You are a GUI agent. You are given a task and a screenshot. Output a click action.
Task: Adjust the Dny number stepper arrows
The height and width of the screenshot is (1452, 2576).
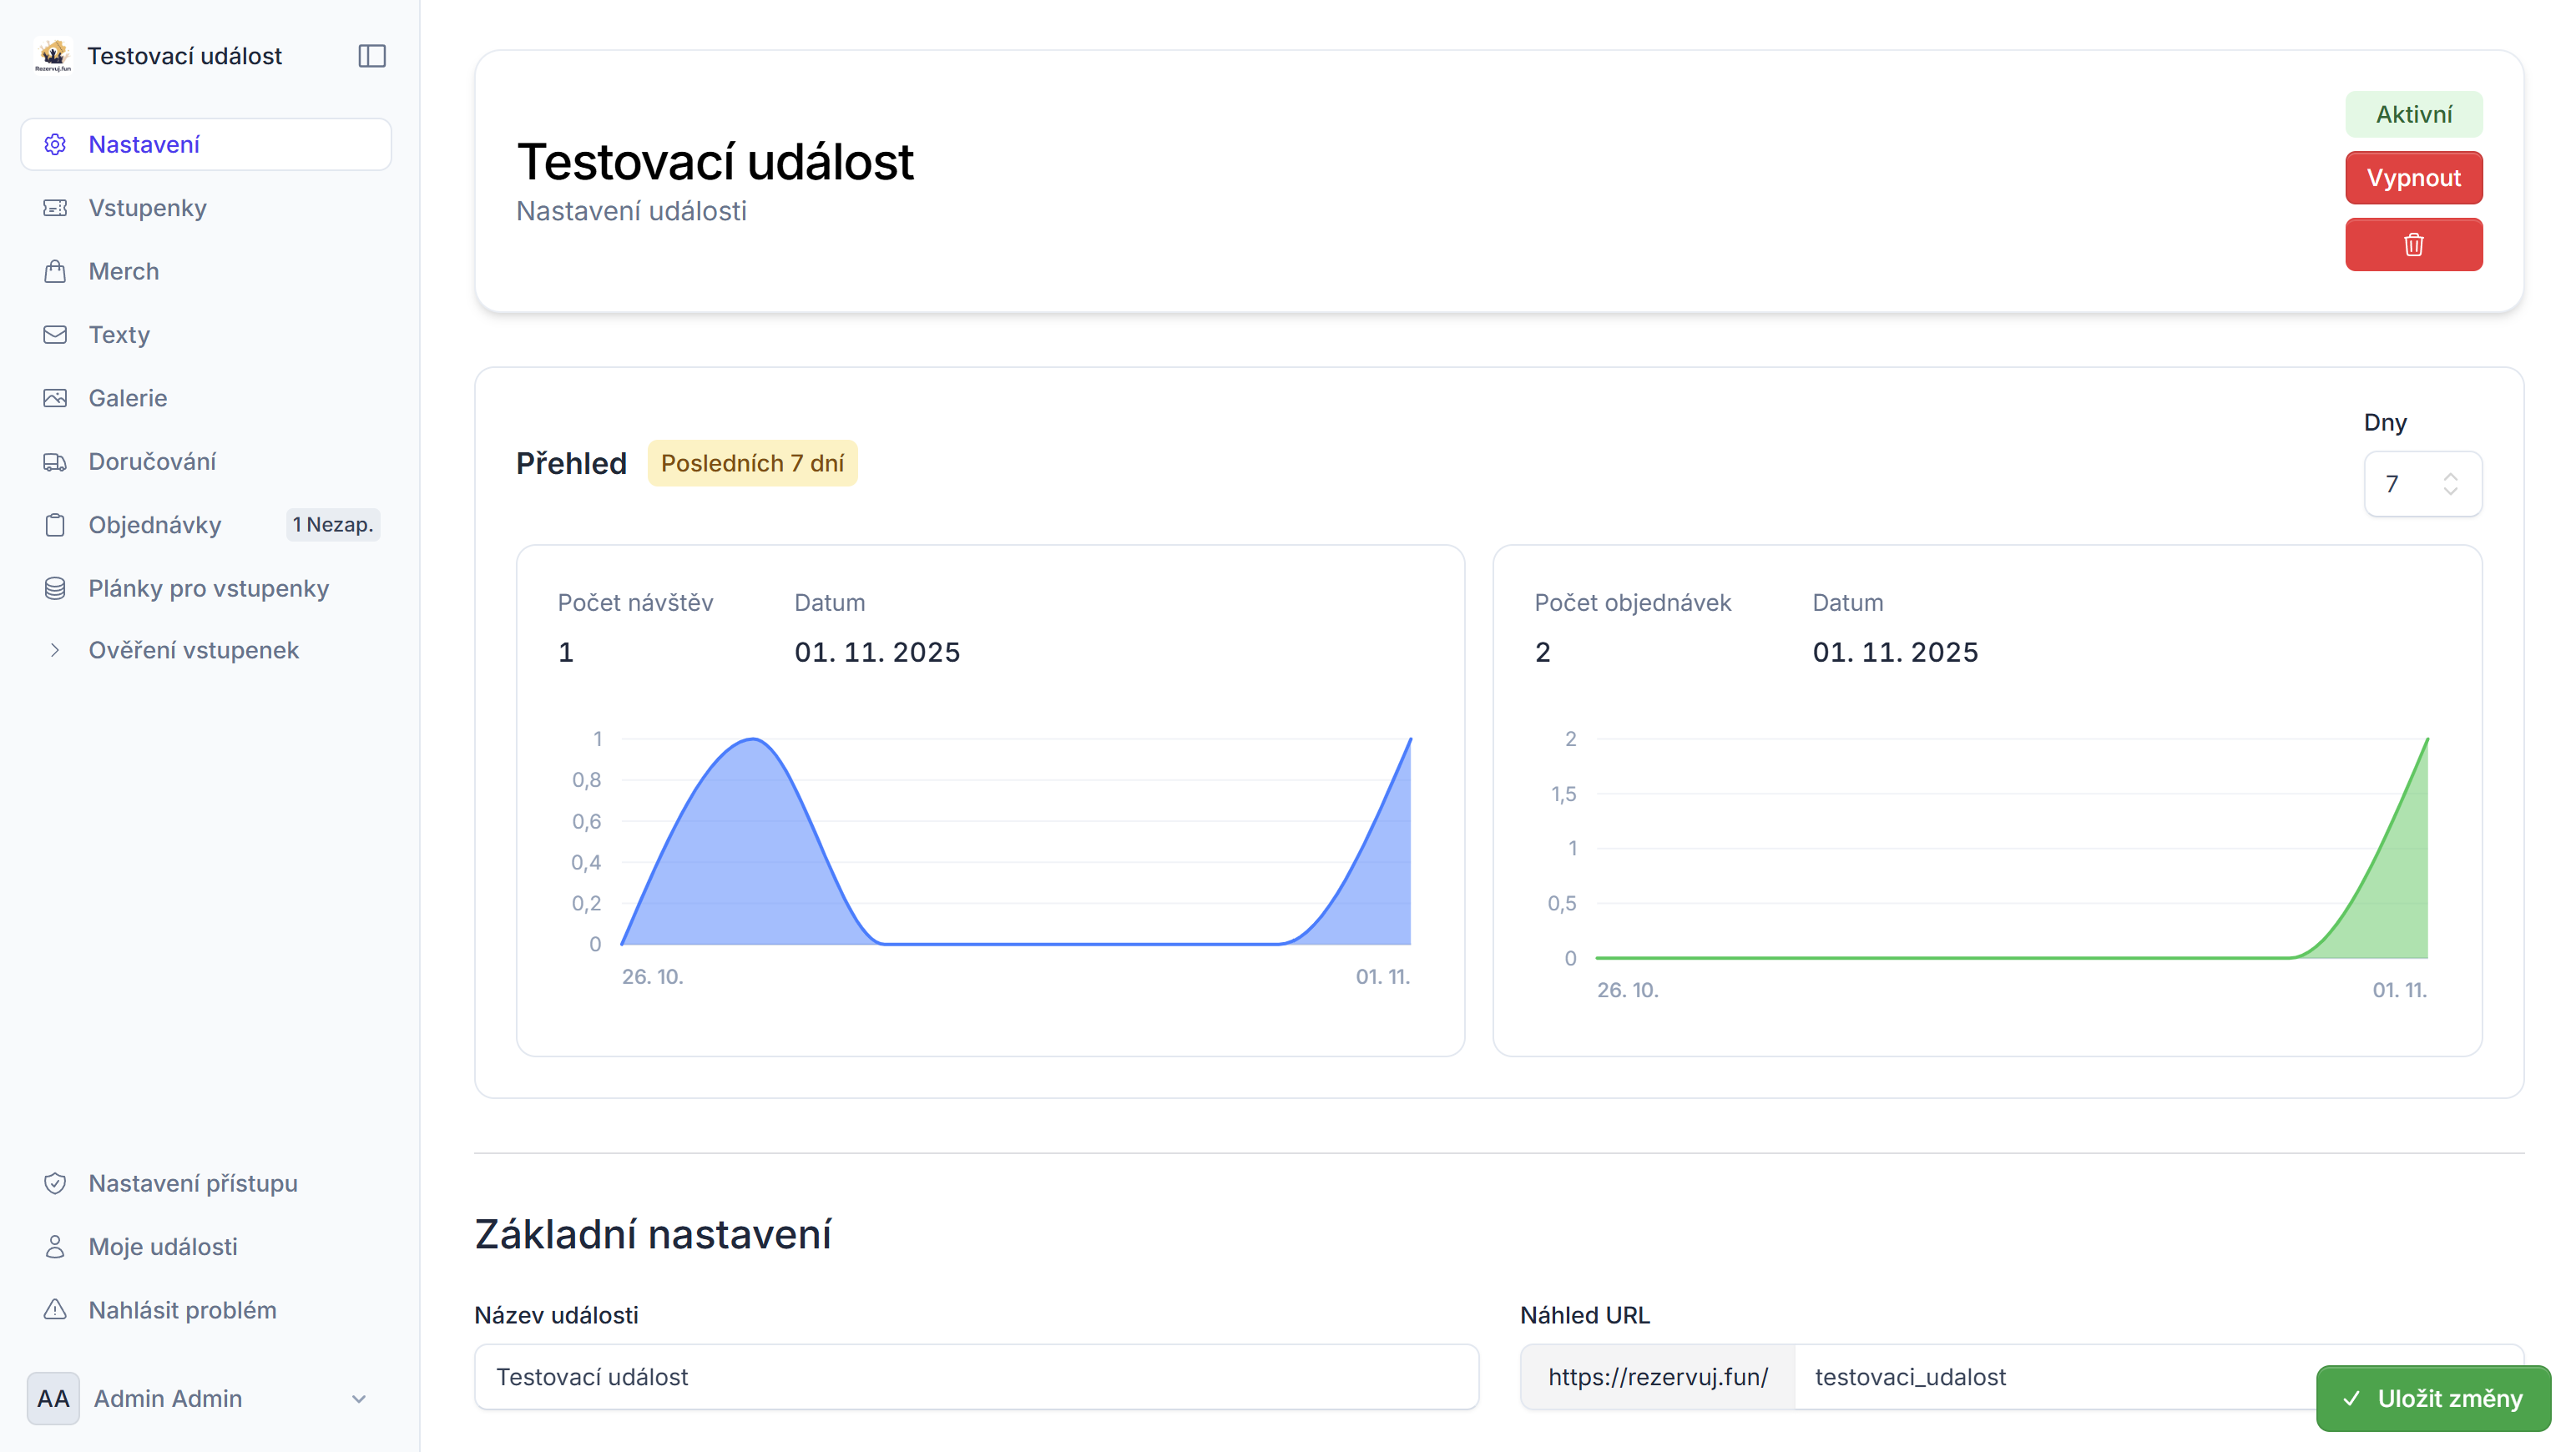click(2450, 484)
